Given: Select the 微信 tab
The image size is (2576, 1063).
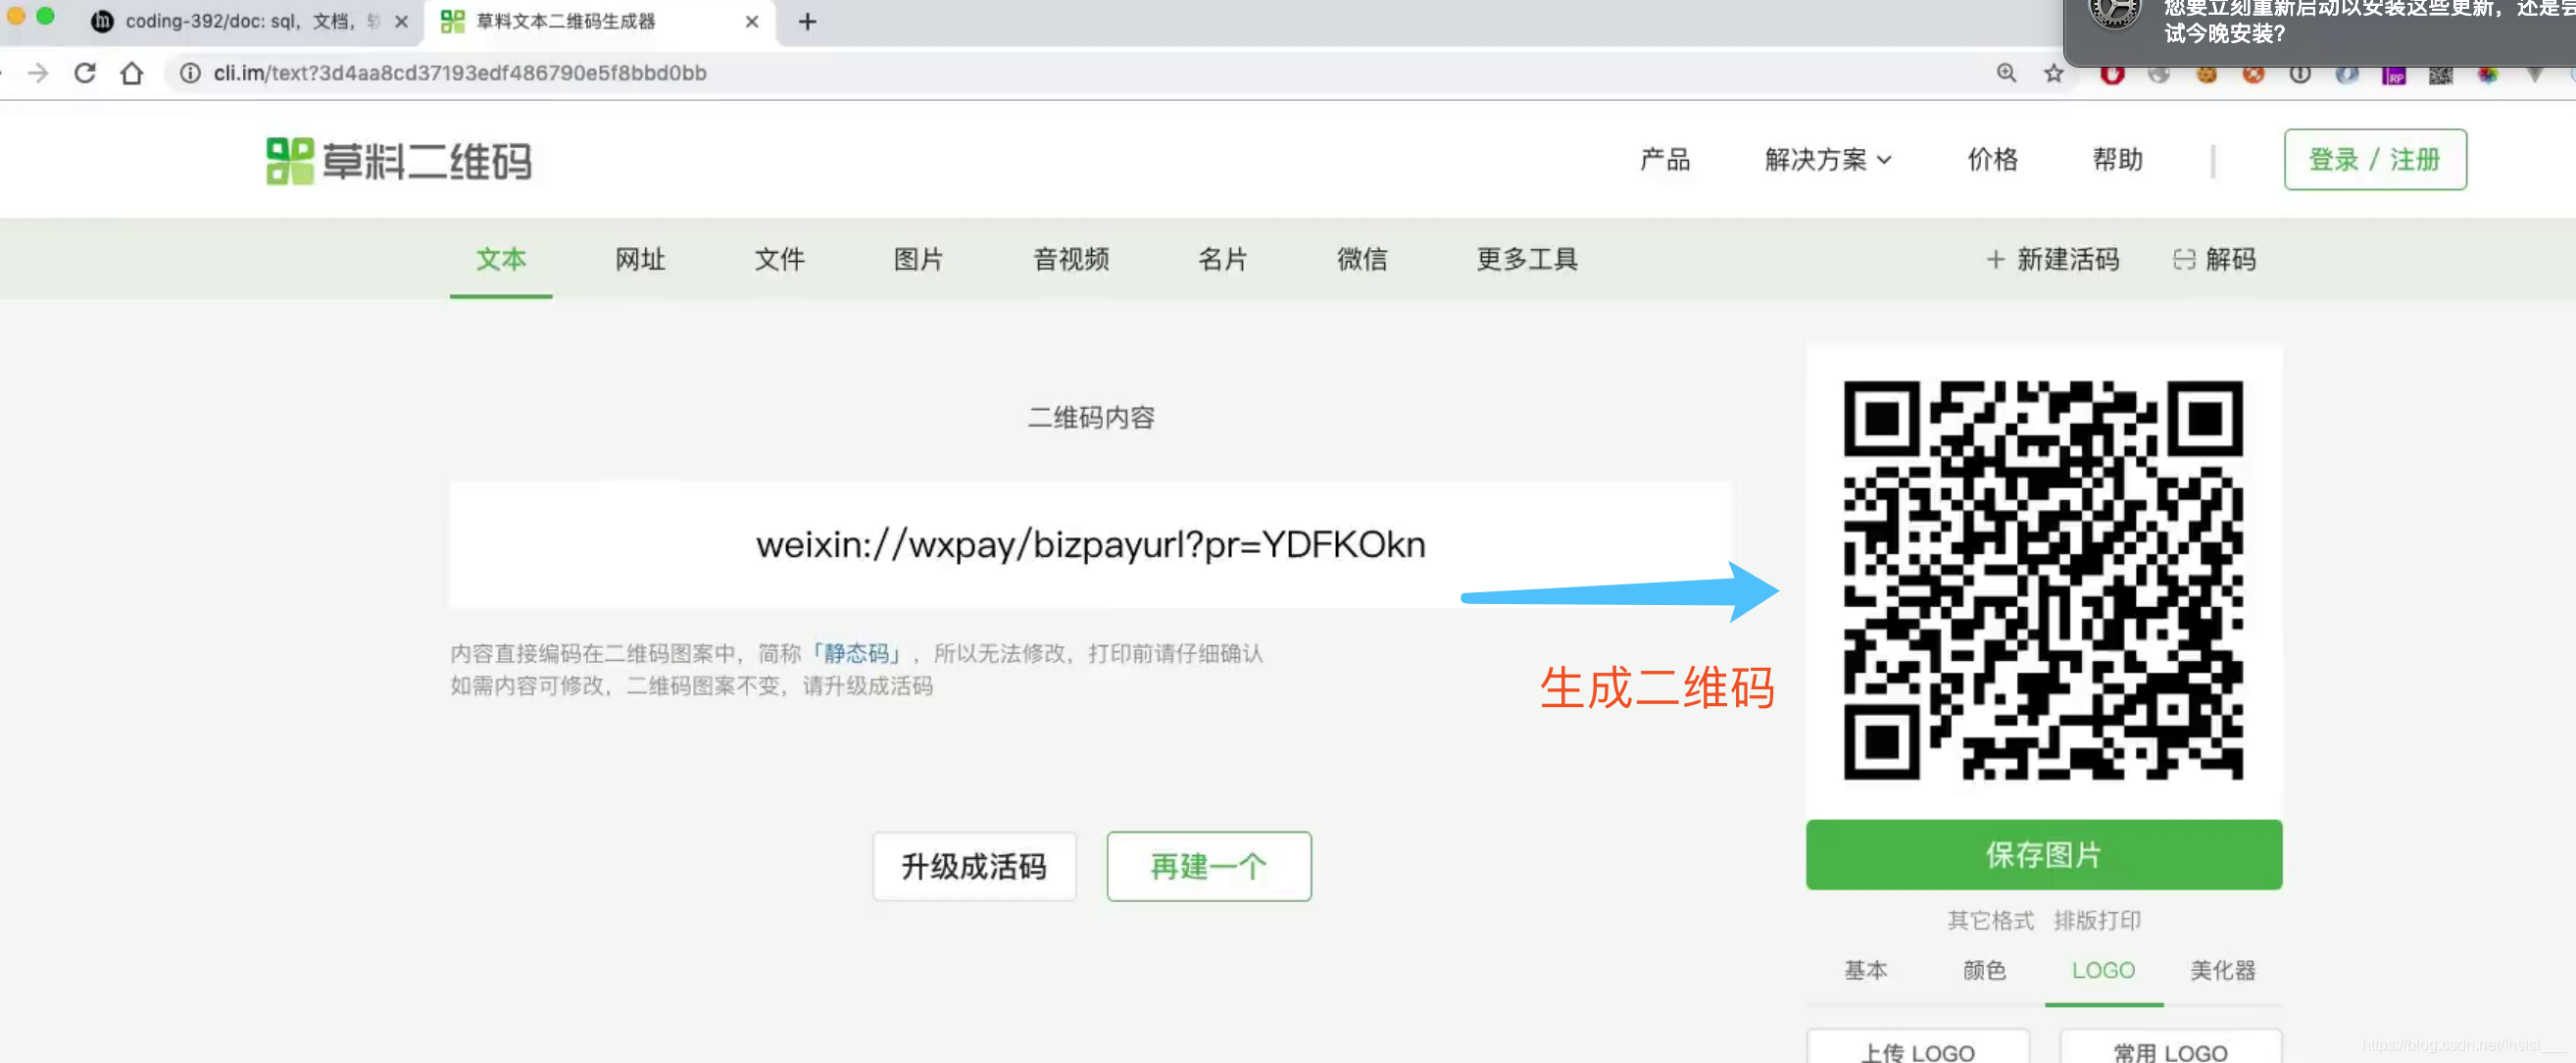Looking at the screenshot, I should tap(1362, 259).
